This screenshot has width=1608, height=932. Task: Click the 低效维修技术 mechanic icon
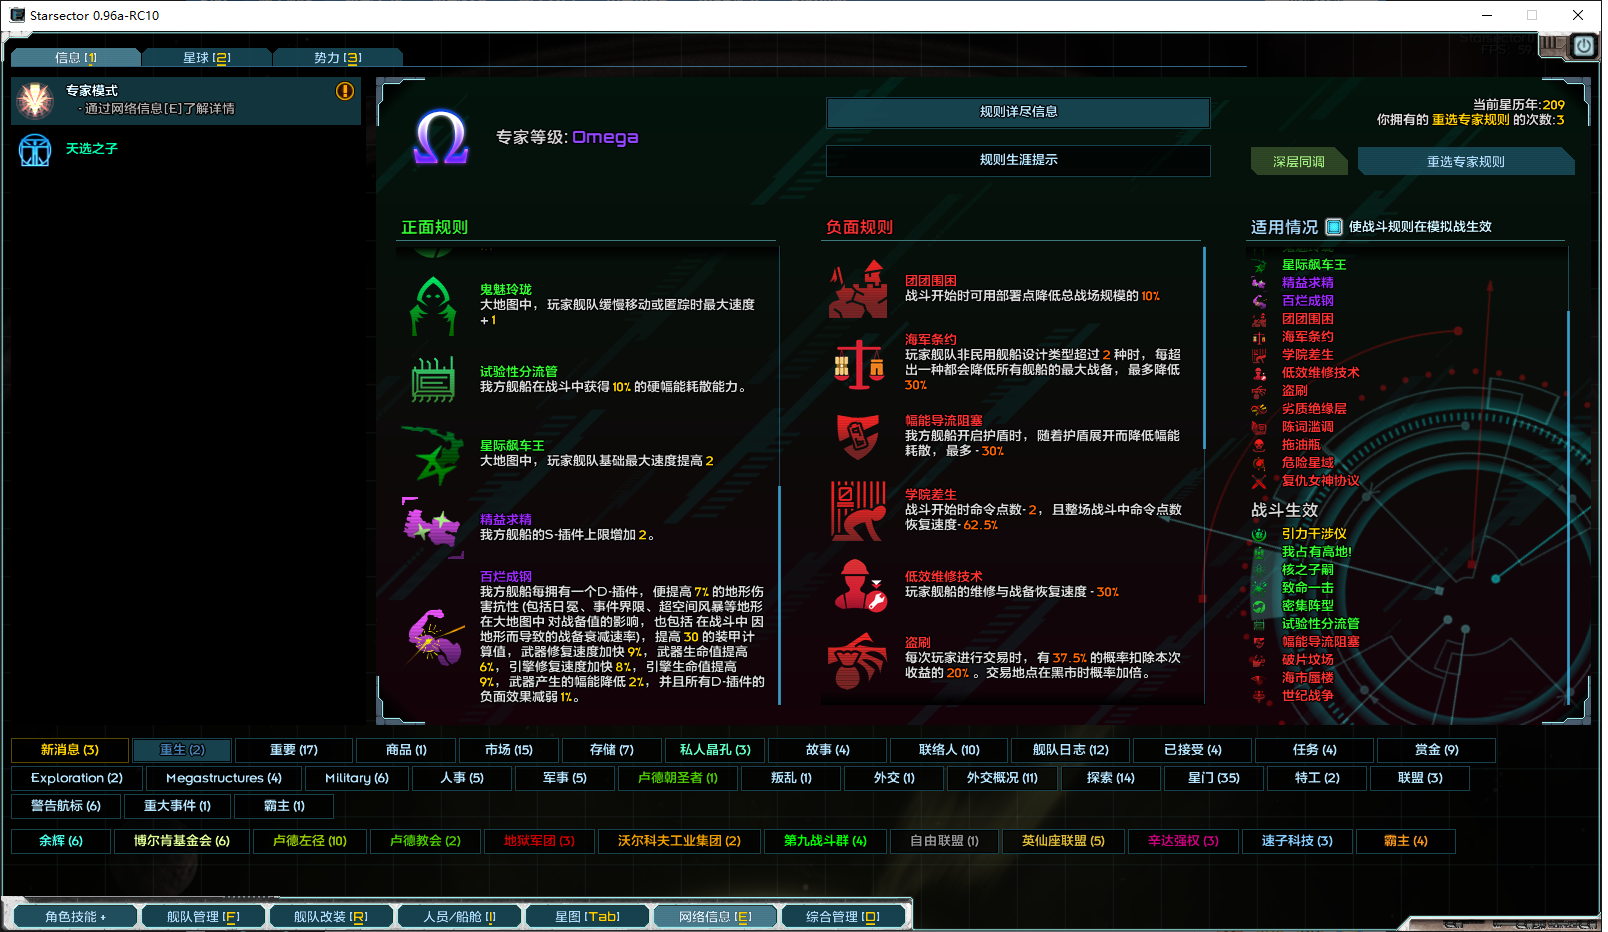(x=858, y=585)
